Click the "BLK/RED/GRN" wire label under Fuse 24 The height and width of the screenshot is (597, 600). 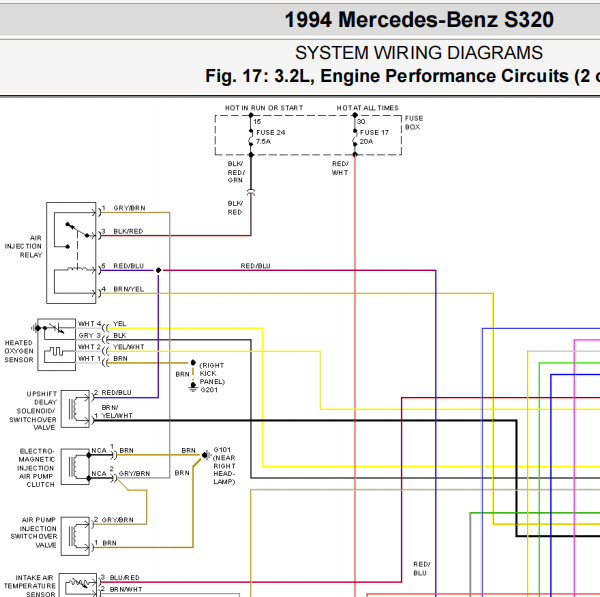[236, 172]
